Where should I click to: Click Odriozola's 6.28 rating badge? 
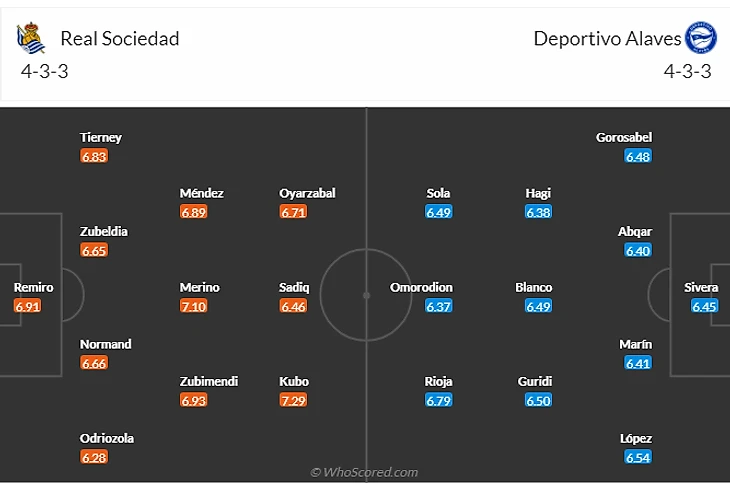pos(94,457)
